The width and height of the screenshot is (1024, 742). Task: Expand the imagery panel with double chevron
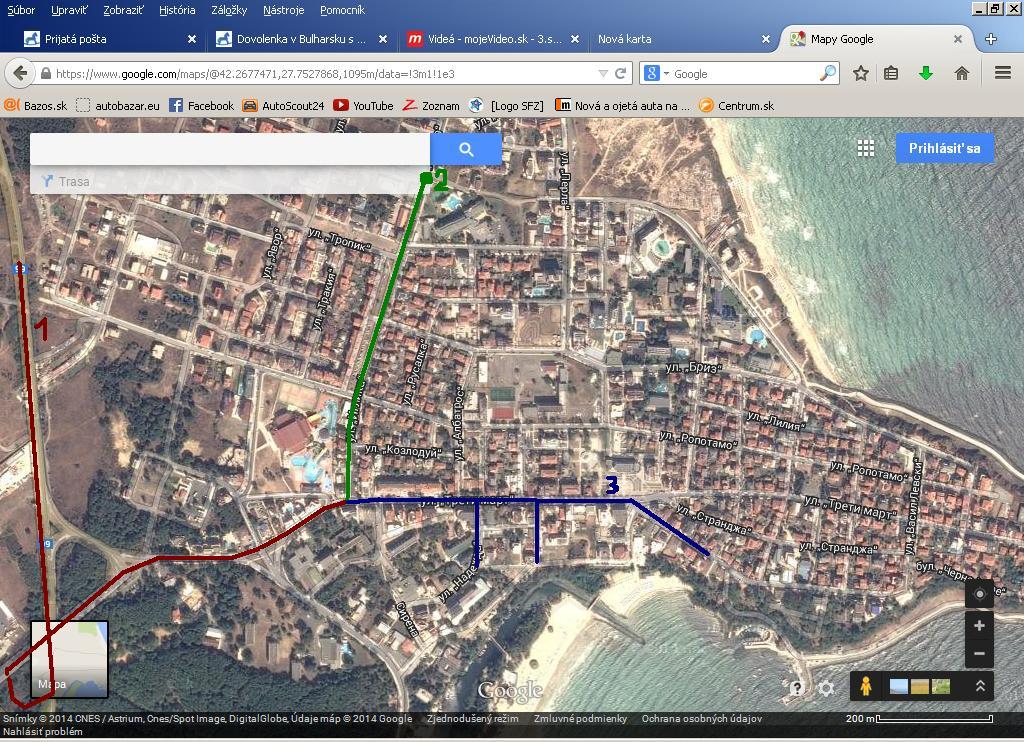click(x=980, y=686)
